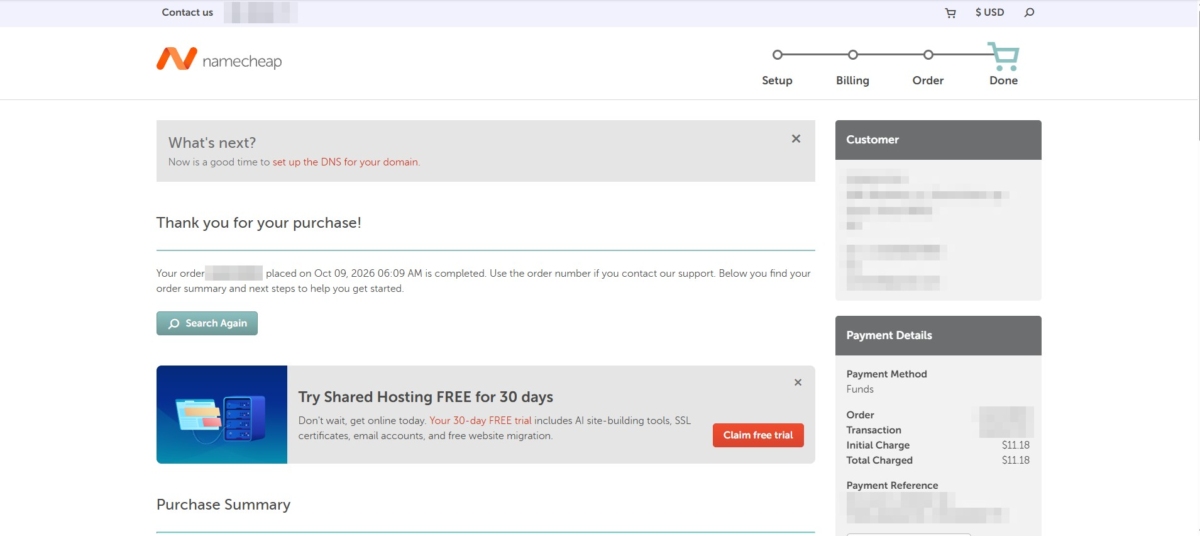Select the Done step cart icon
The height and width of the screenshot is (536, 1200).
point(1003,55)
